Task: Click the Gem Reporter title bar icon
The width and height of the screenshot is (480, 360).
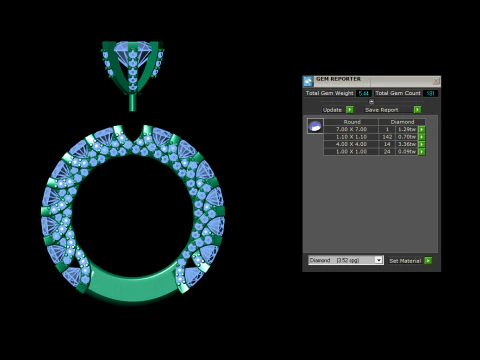Action: tap(308, 81)
